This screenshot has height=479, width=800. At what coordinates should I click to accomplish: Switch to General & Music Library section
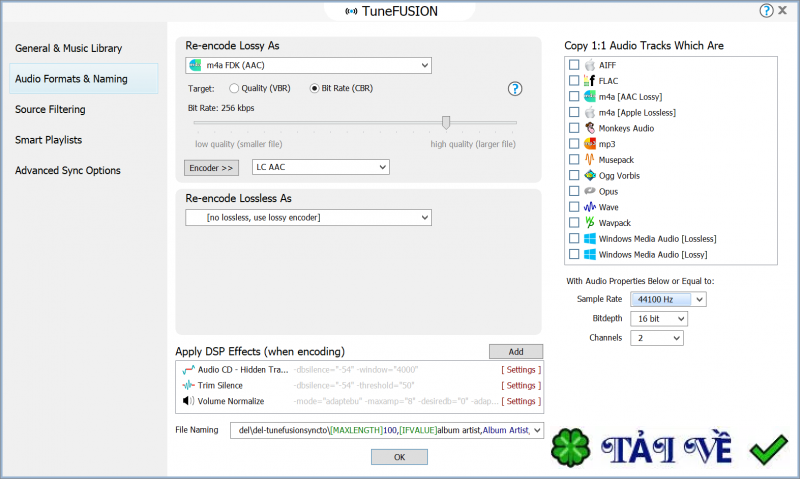point(68,48)
